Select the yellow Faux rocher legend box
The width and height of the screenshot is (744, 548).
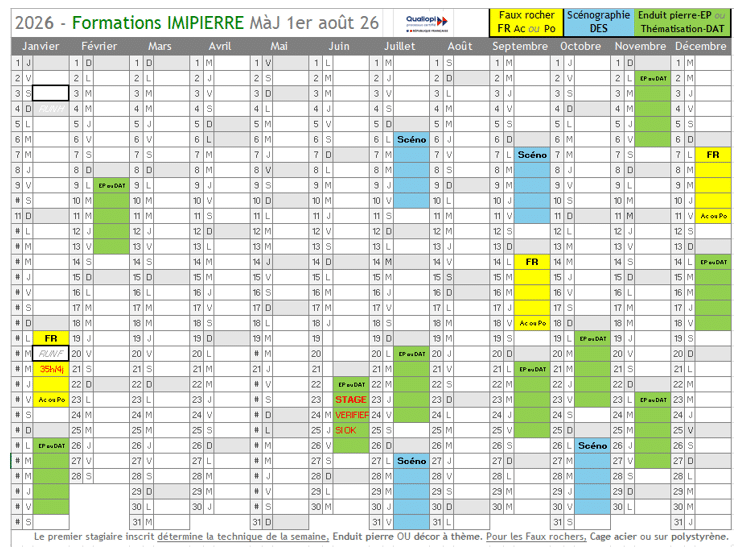[526, 22]
